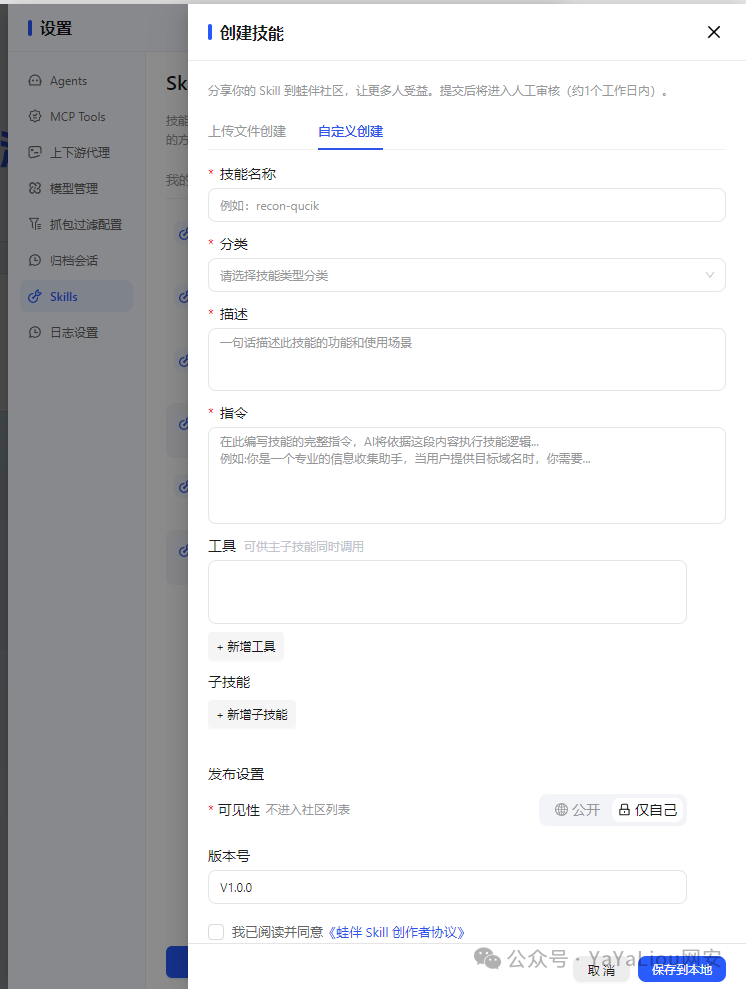Switch to the 自定义创建 tab
The height and width of the screenshot is (989, 746).
351,131
